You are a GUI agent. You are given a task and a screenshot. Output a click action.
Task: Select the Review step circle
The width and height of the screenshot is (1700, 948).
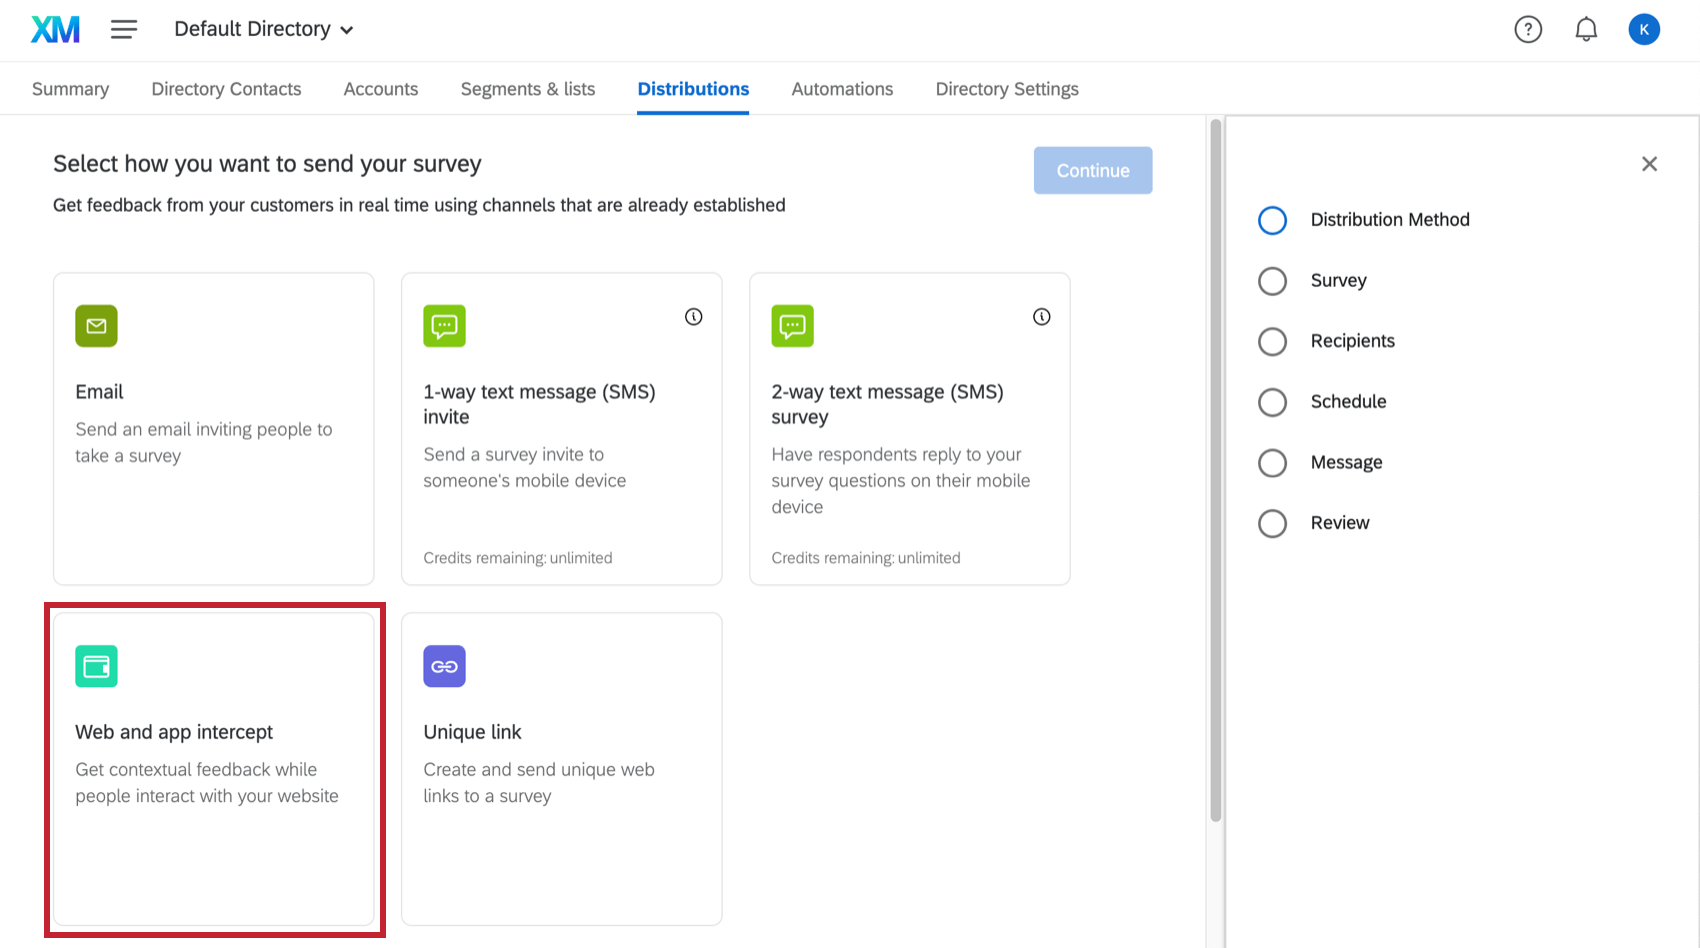[1272, 523]
